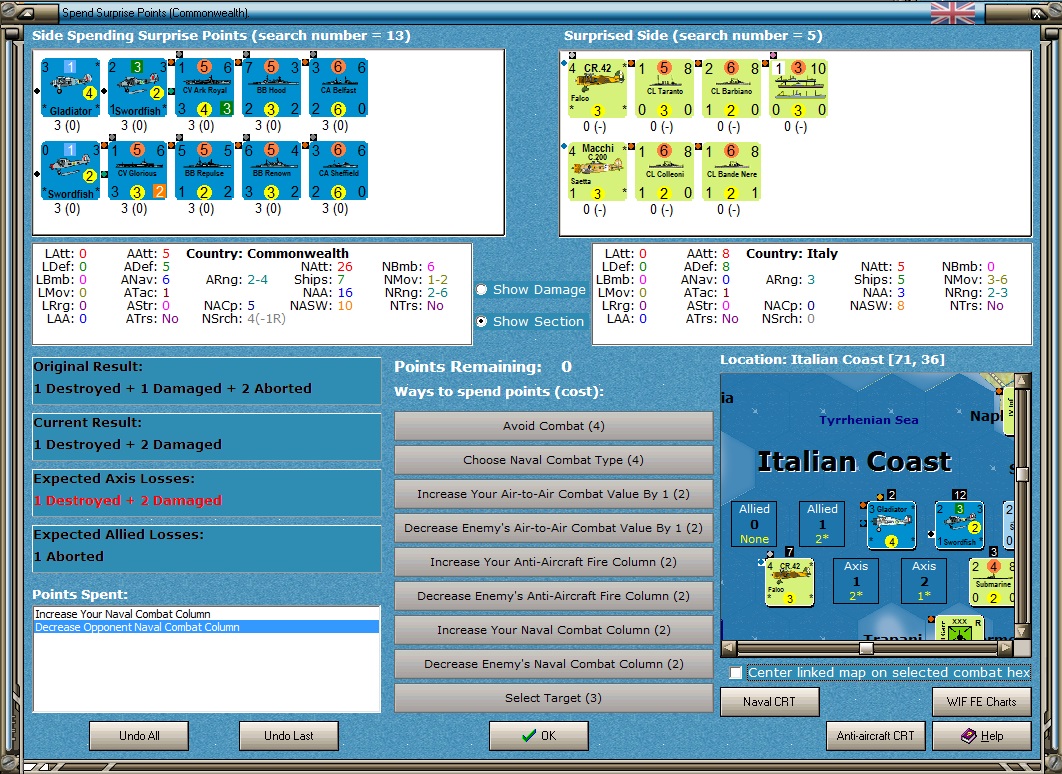Click the Select Target (3) button

(x=553, y=698)
